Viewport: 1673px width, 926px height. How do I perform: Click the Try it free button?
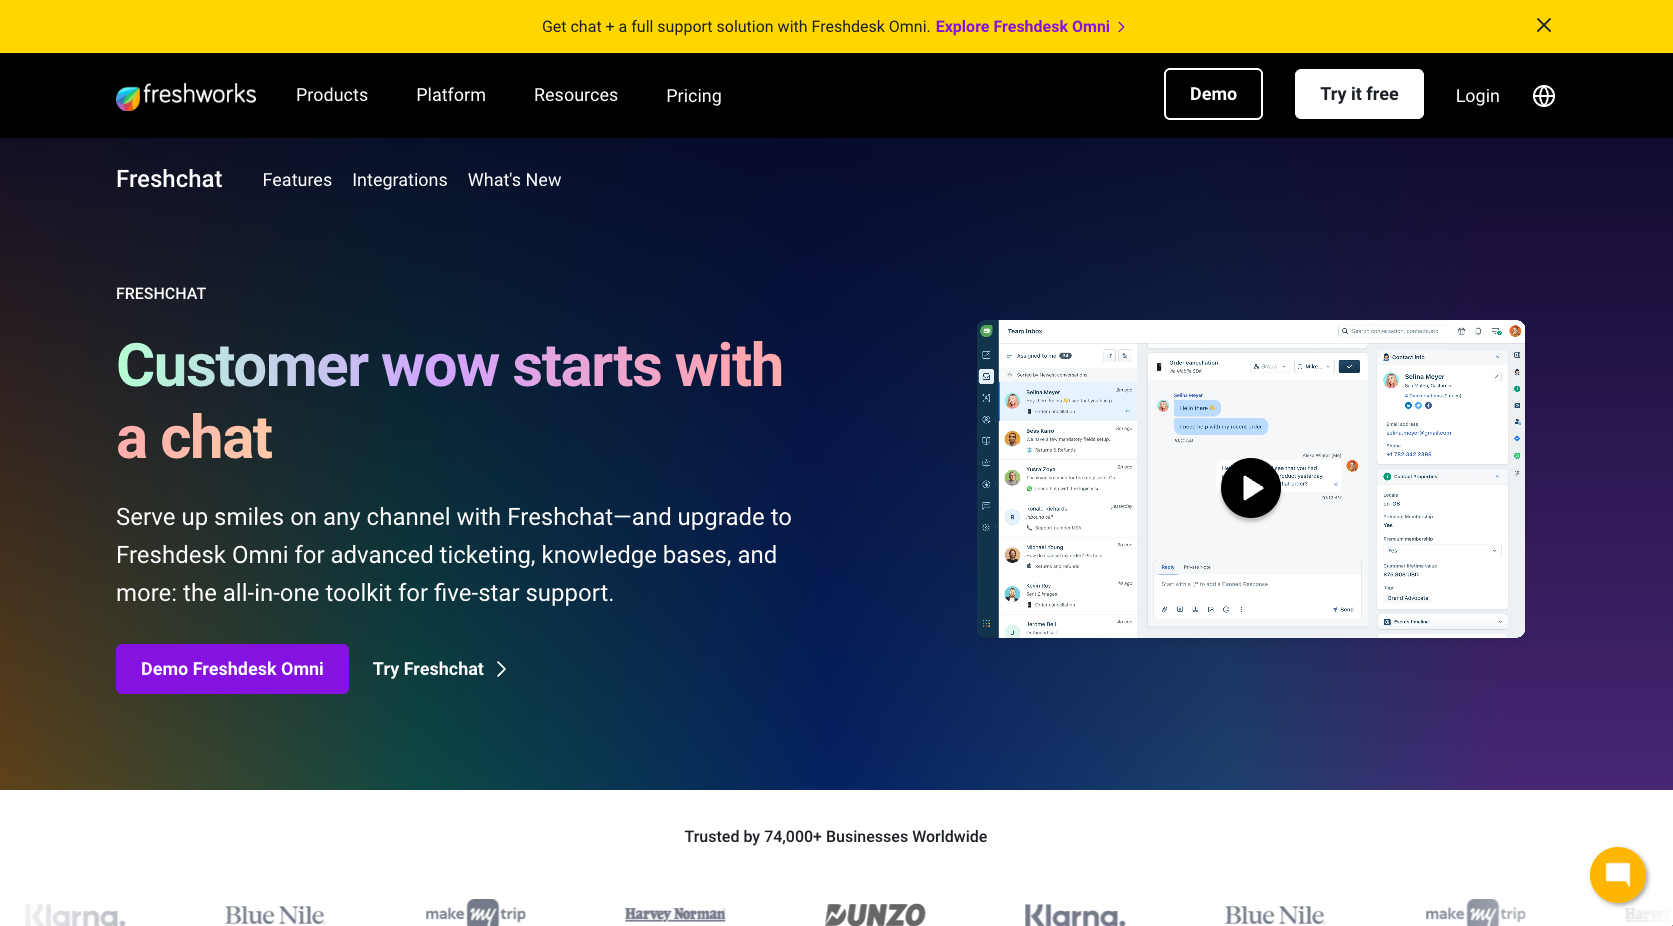1358,93
